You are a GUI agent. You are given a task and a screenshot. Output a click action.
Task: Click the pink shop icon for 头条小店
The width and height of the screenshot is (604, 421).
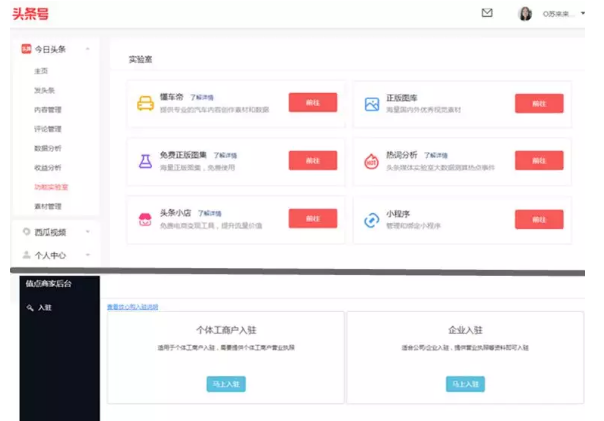coord(145,220)
